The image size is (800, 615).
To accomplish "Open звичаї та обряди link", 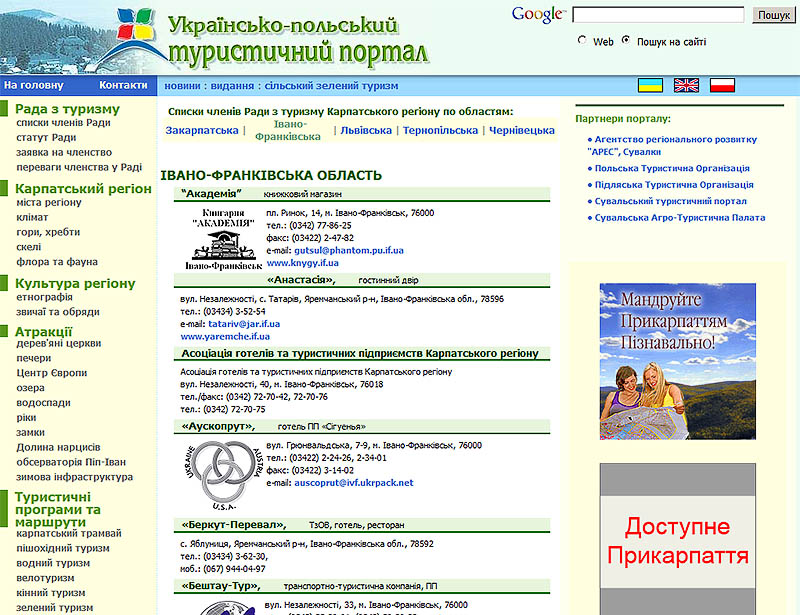I will [58, 312].
